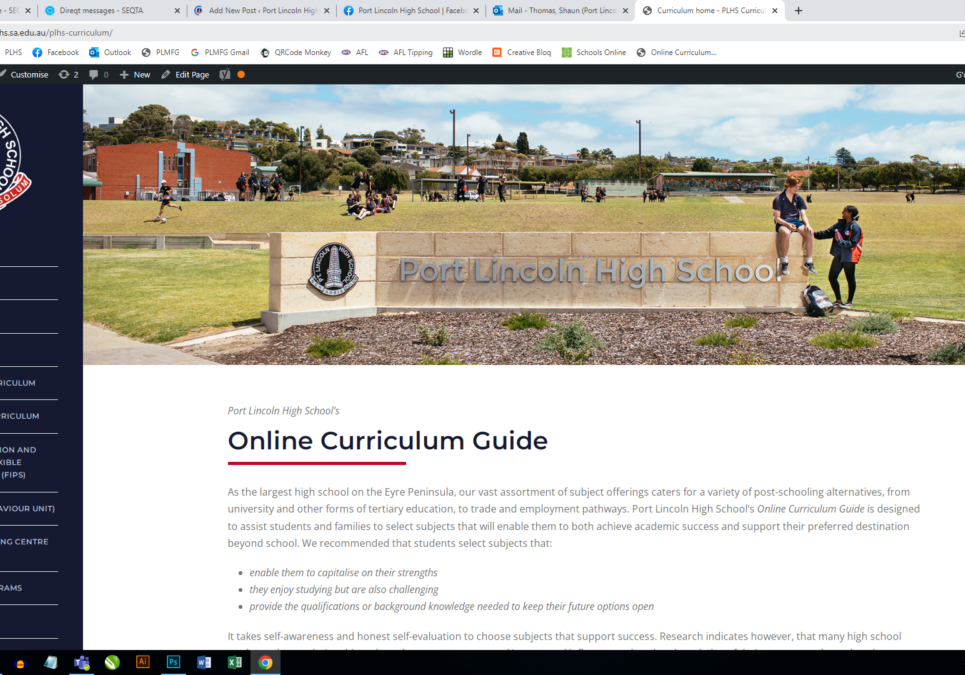The height and width of the screenshot is (675, 965).
Task: Click Edit Page in admin bar
Action: 185,74
